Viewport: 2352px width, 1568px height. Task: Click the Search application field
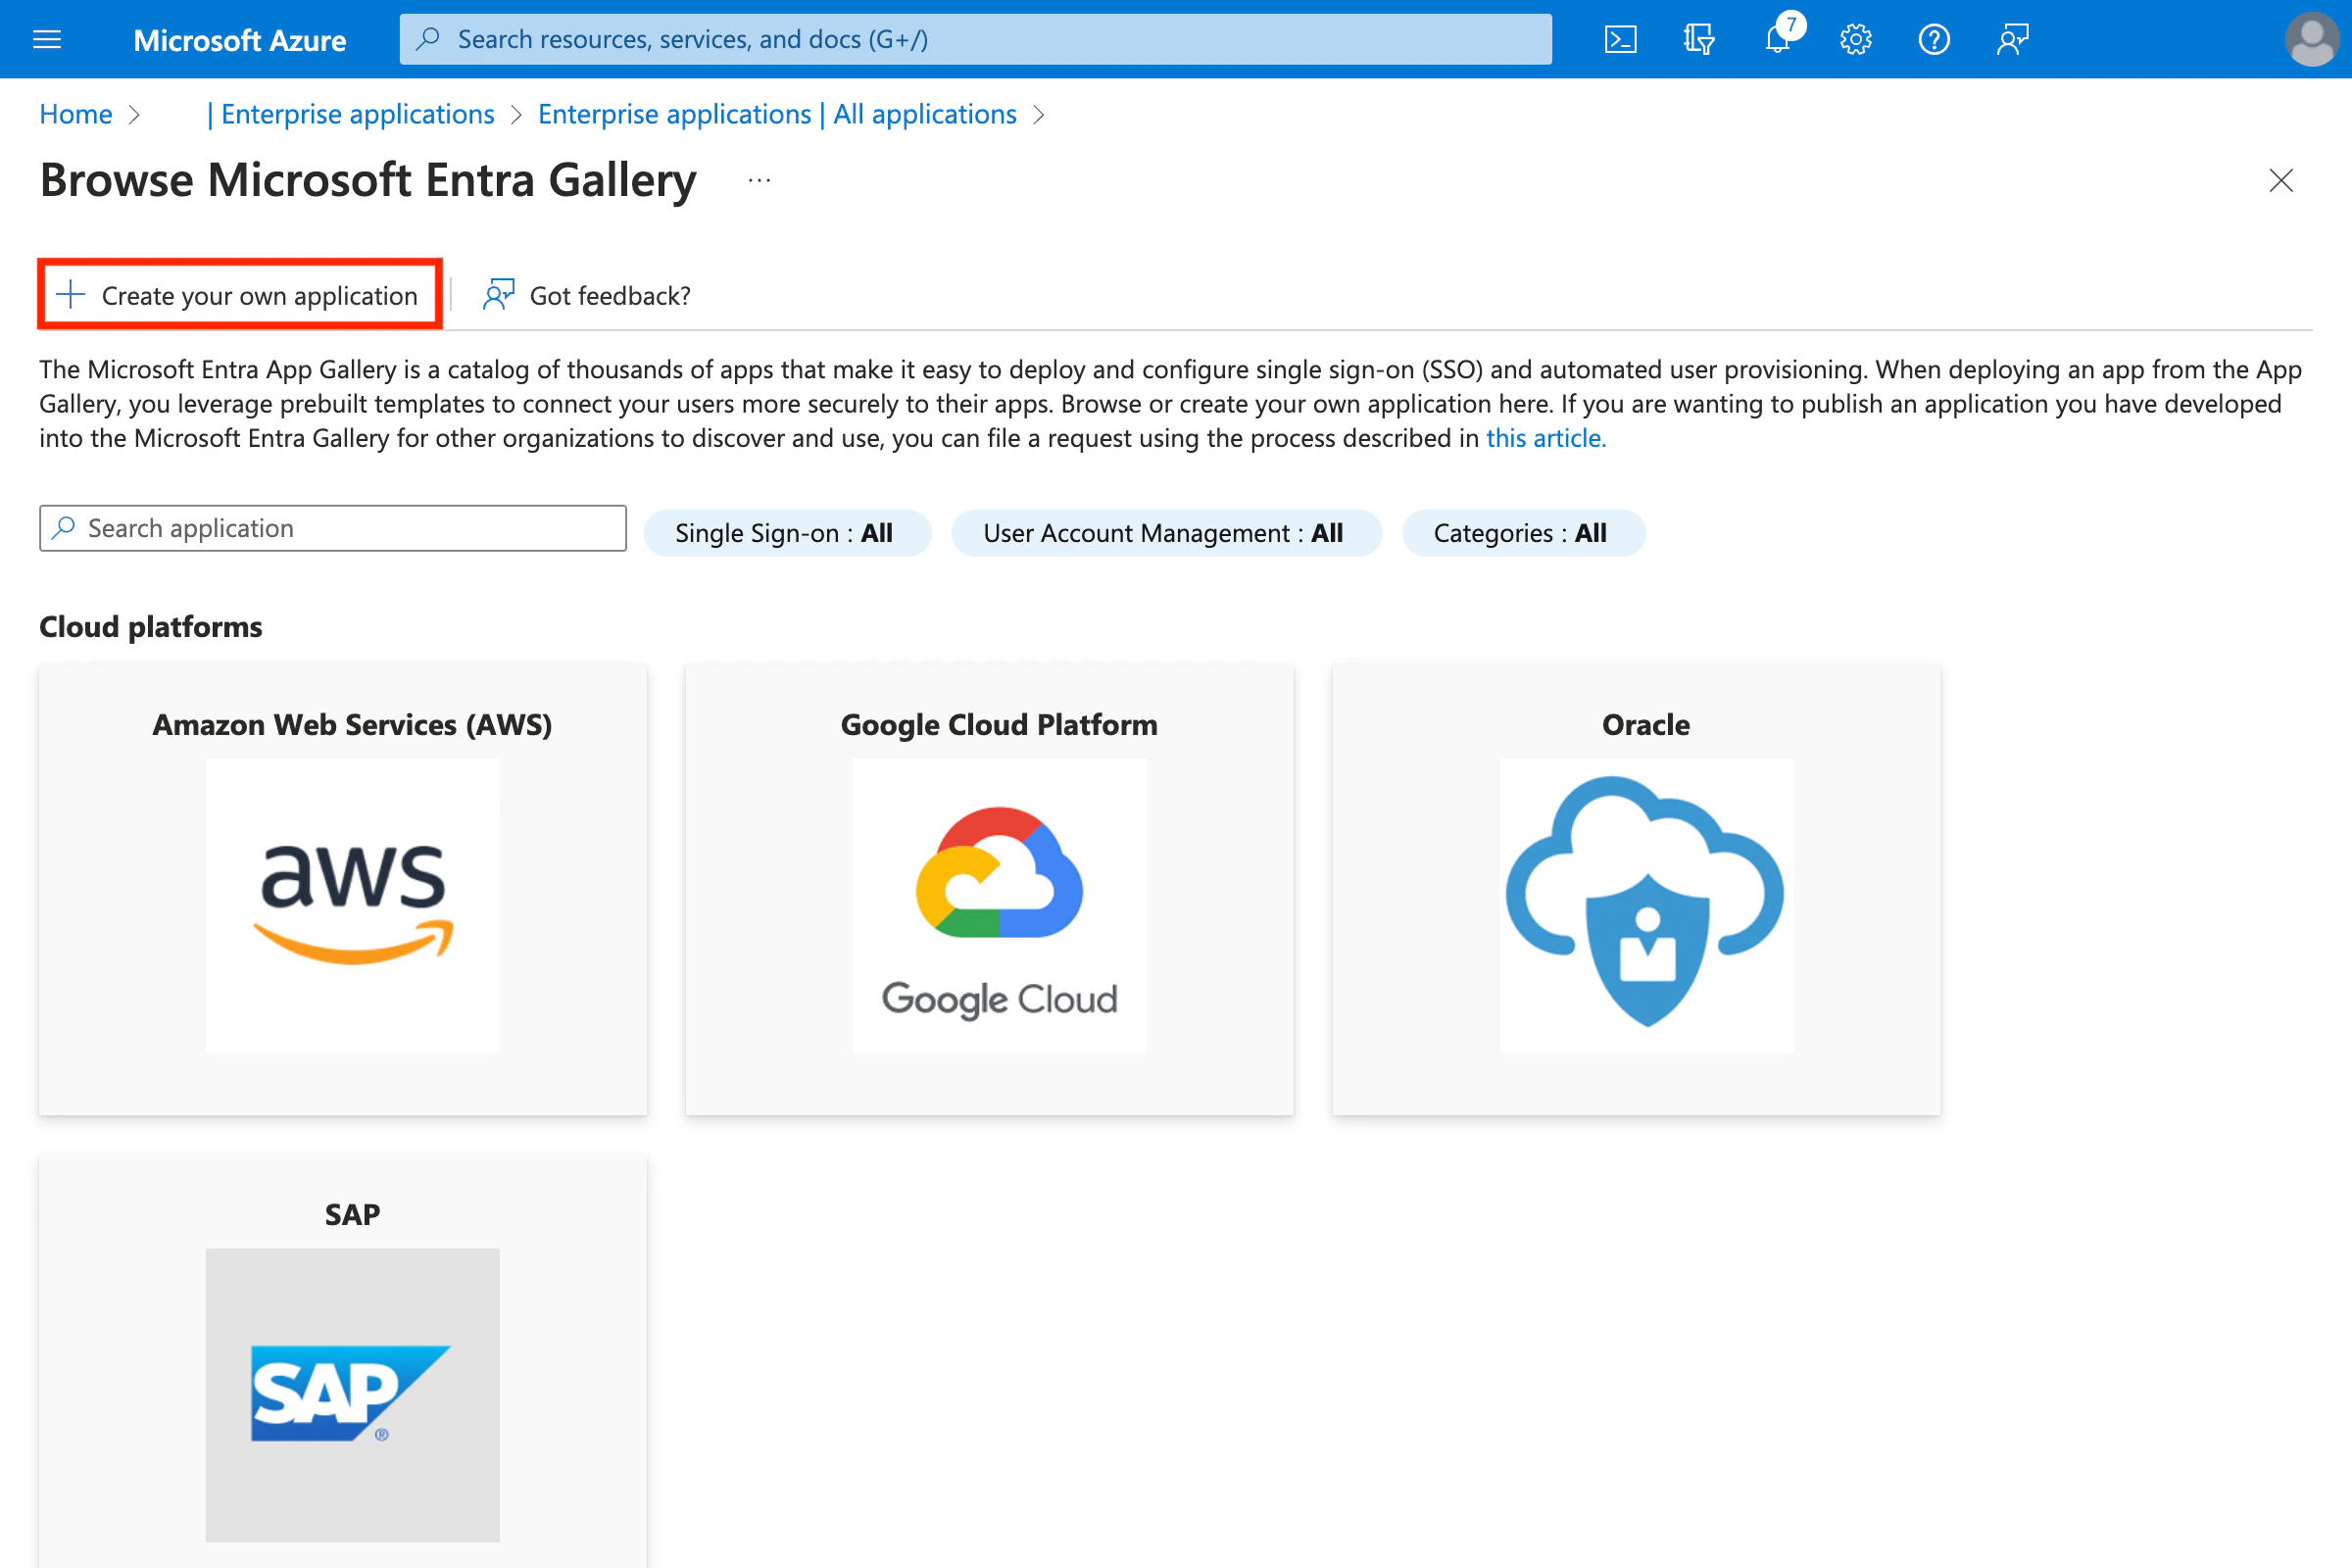tap(333, 528)
